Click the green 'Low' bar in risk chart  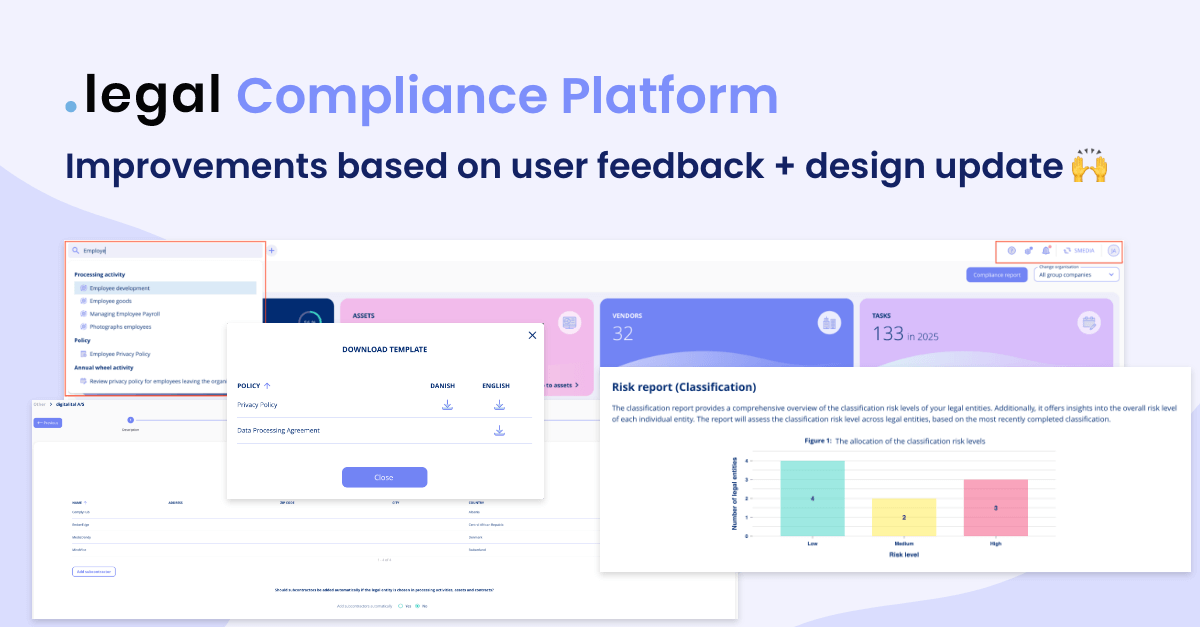click(812, 498)
